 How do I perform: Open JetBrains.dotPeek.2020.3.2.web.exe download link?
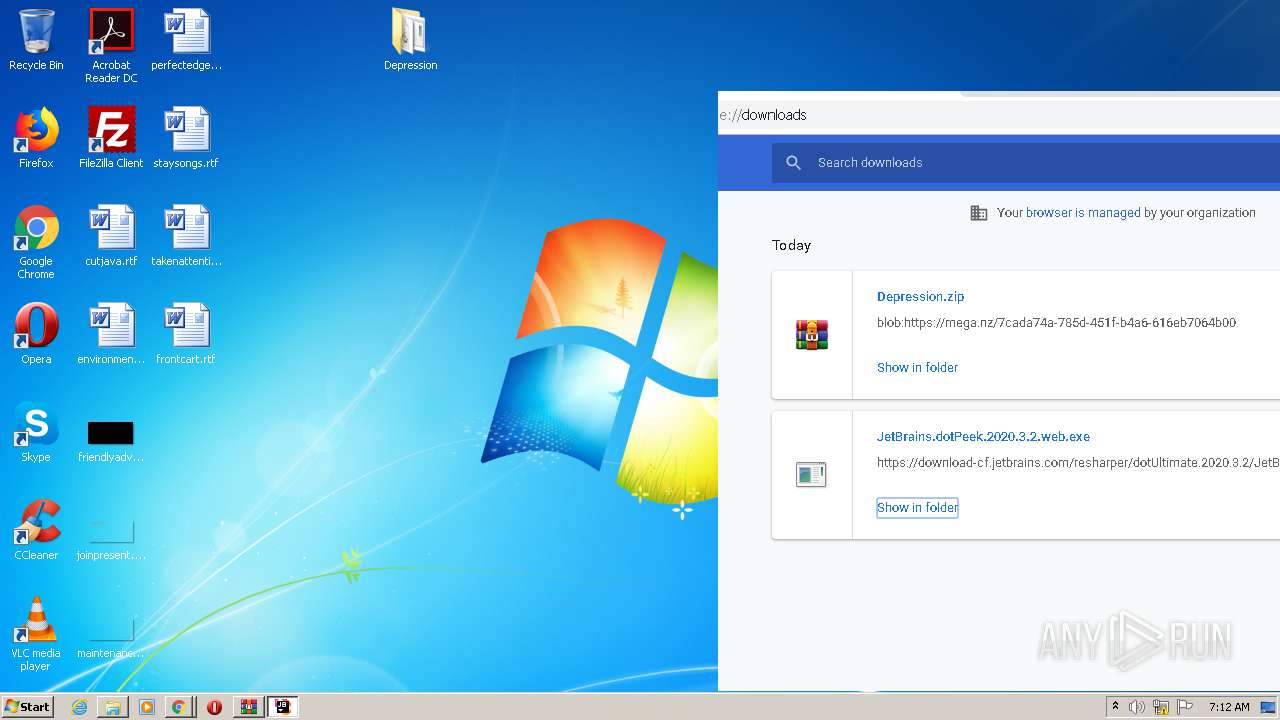pyautogui.click(x=983, y=436)
